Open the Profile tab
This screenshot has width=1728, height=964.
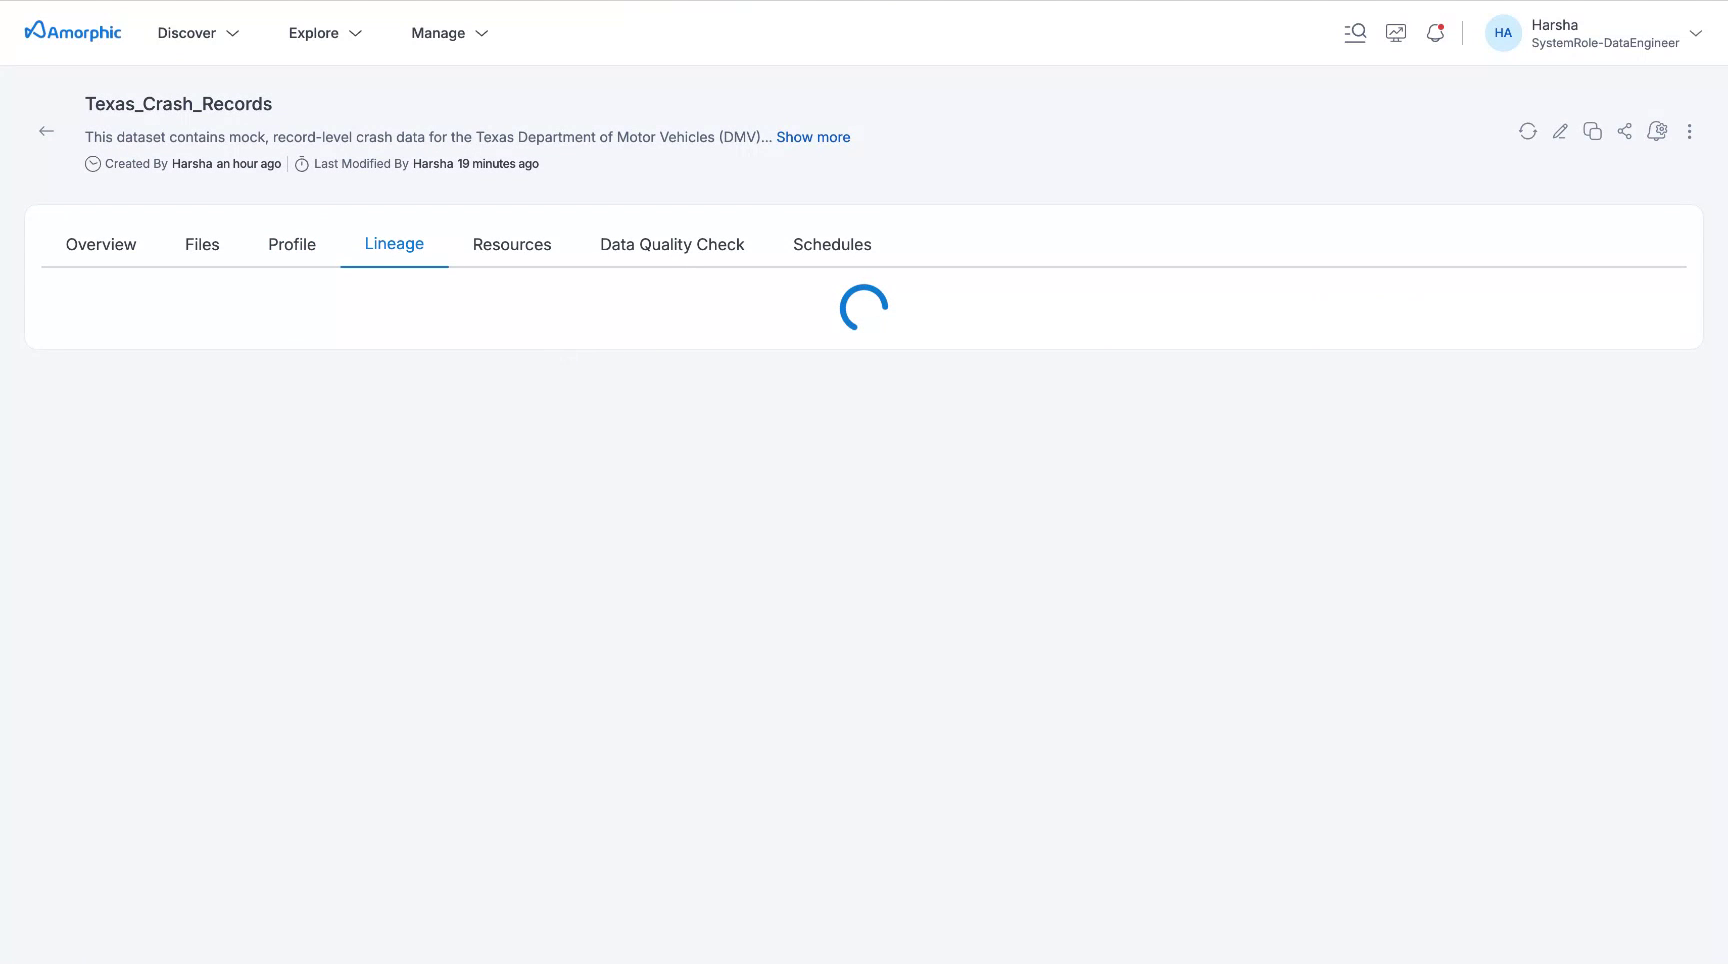point(291,244)
